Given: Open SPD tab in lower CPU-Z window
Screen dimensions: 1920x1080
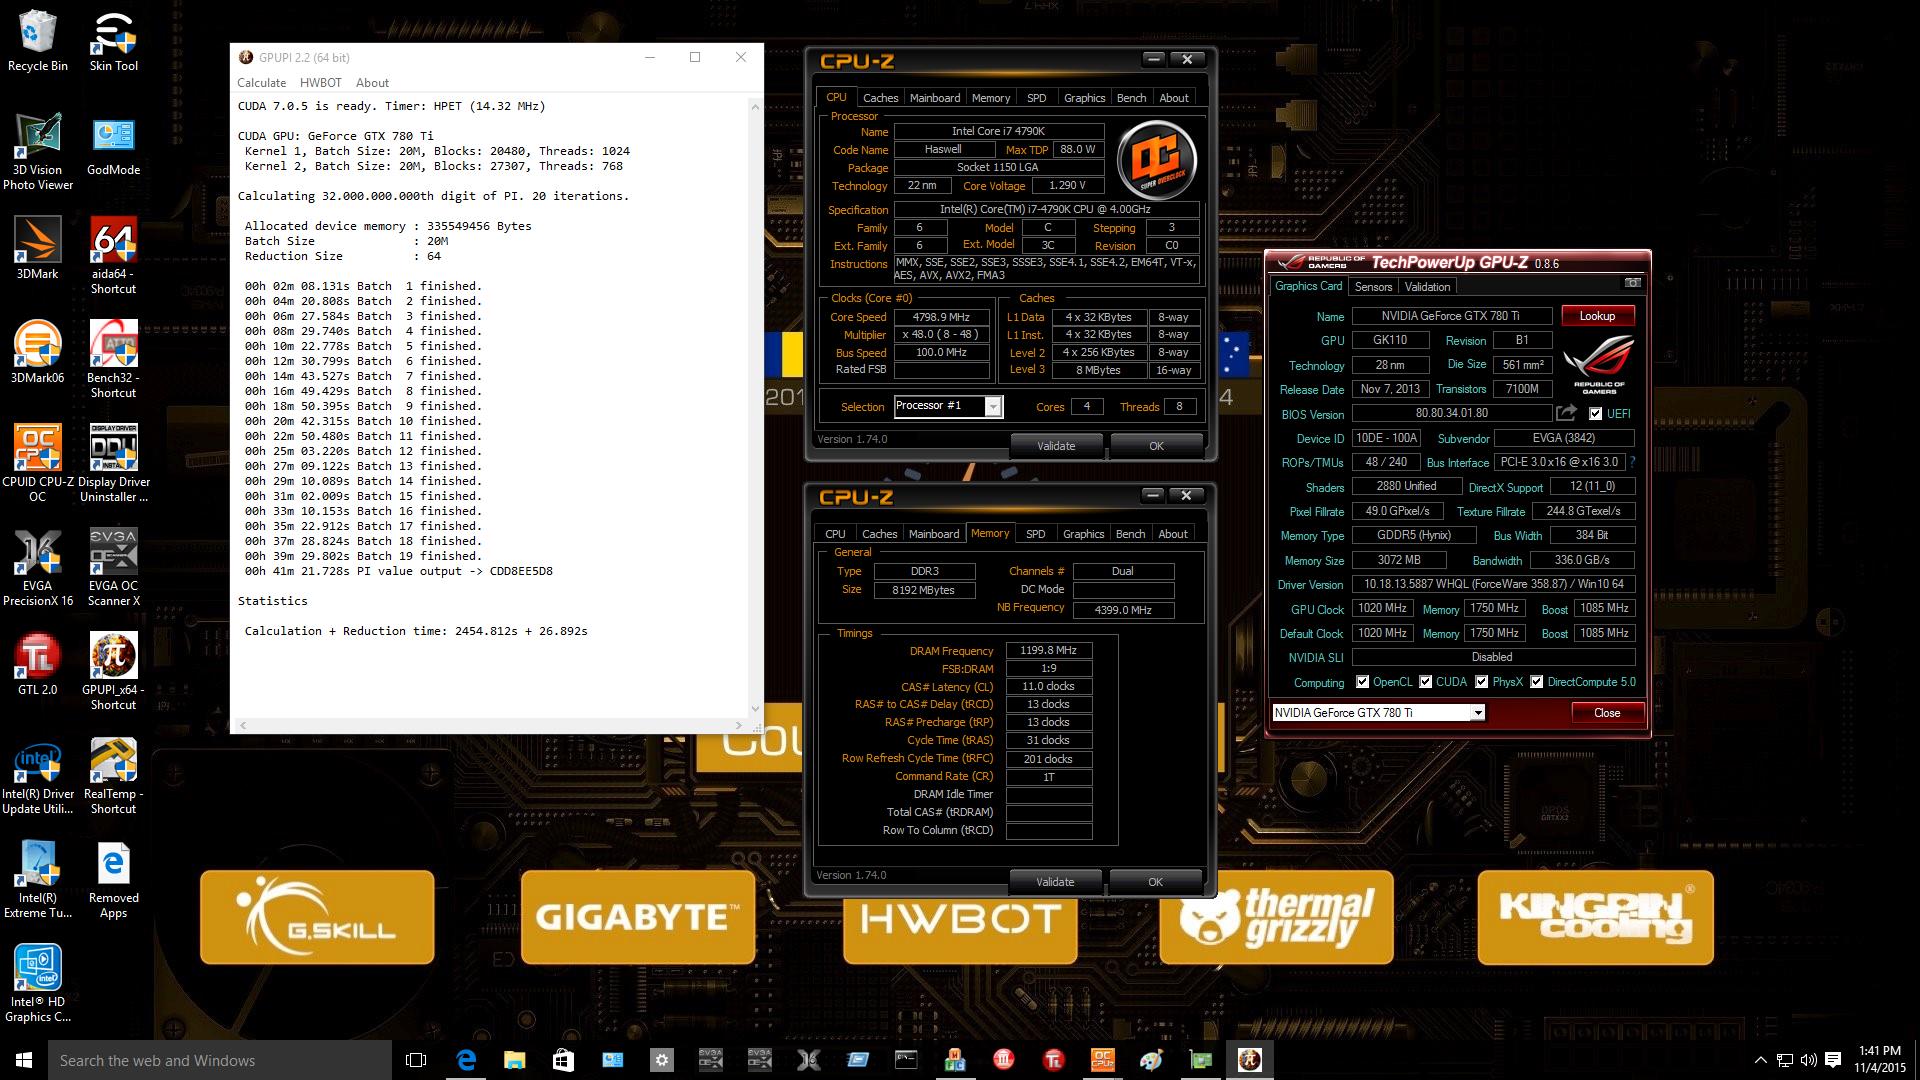Looking at the screenshot, I should (1036, 534).
